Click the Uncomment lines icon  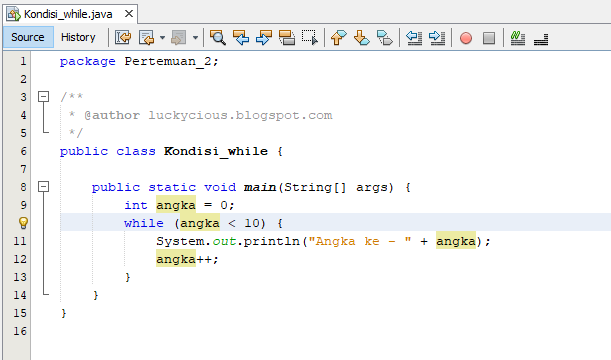click(x=541, y=39)
